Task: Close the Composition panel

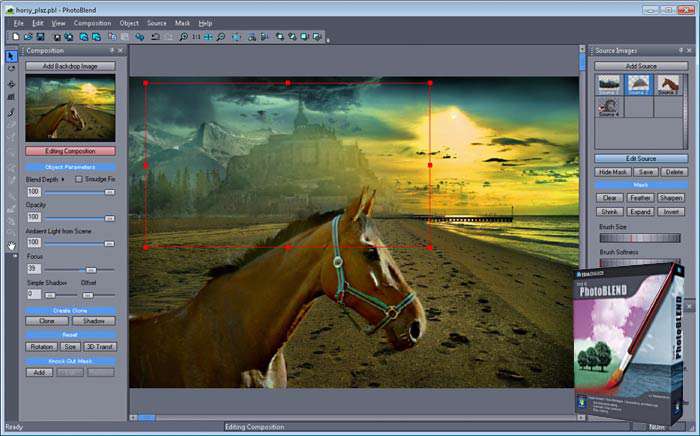Action: [x=120, y=50]
